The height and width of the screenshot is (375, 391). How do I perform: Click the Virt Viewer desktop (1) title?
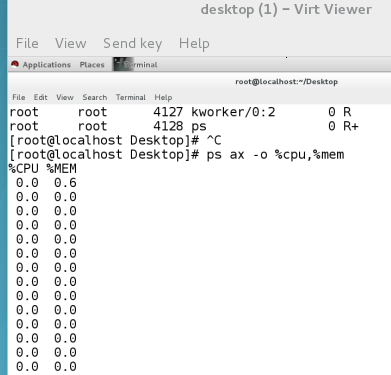coord(286,9)
